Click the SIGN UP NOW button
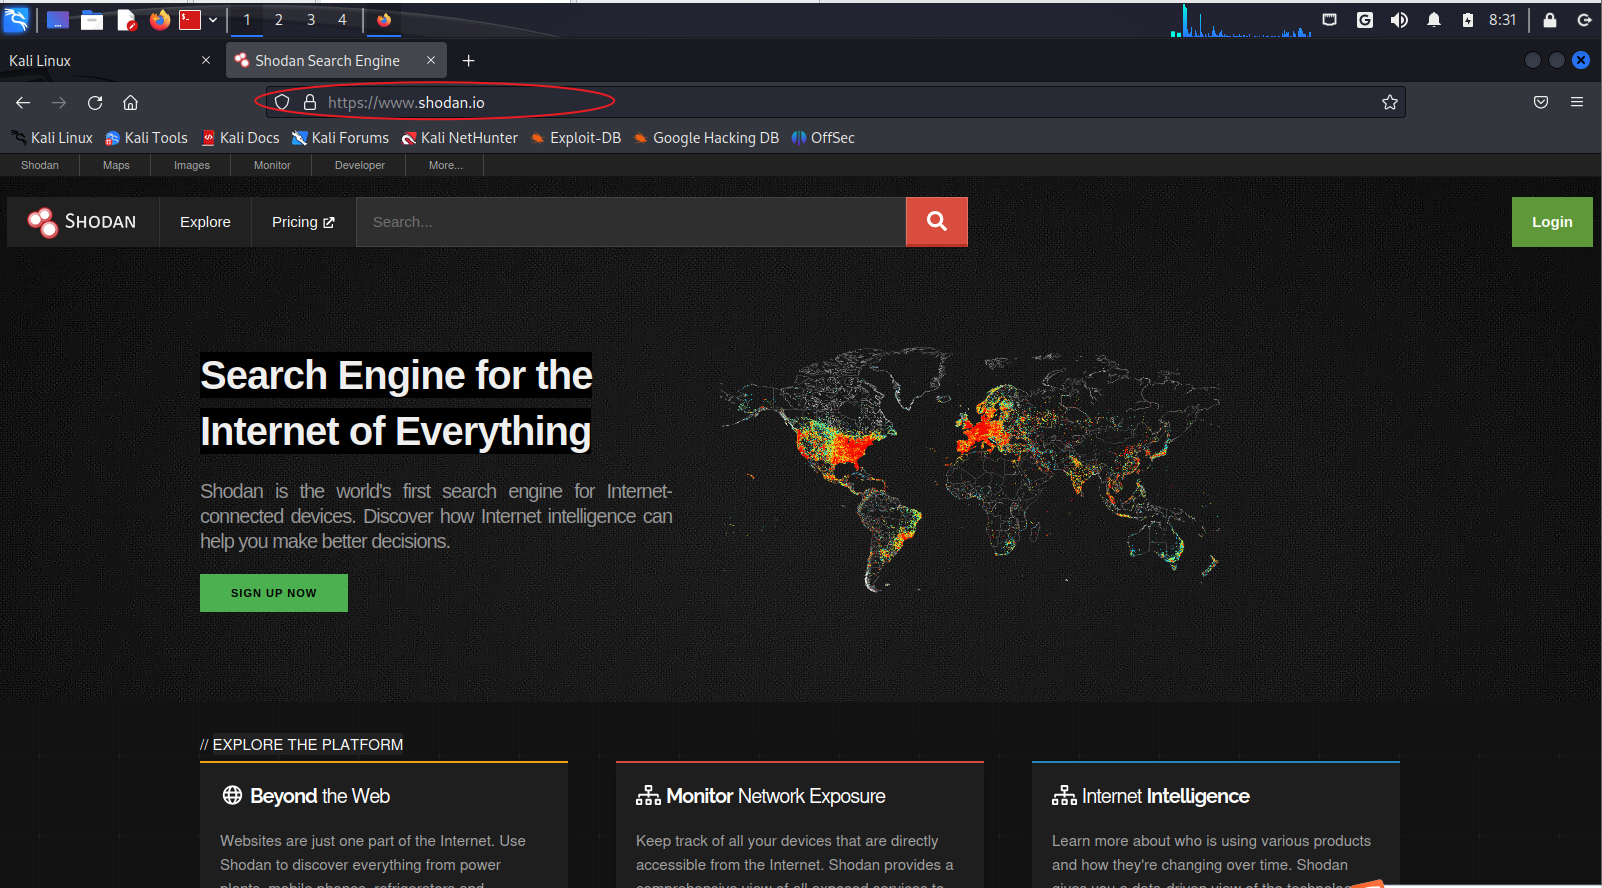Screen dimensions: 1602x888 [x=274, y=593]
